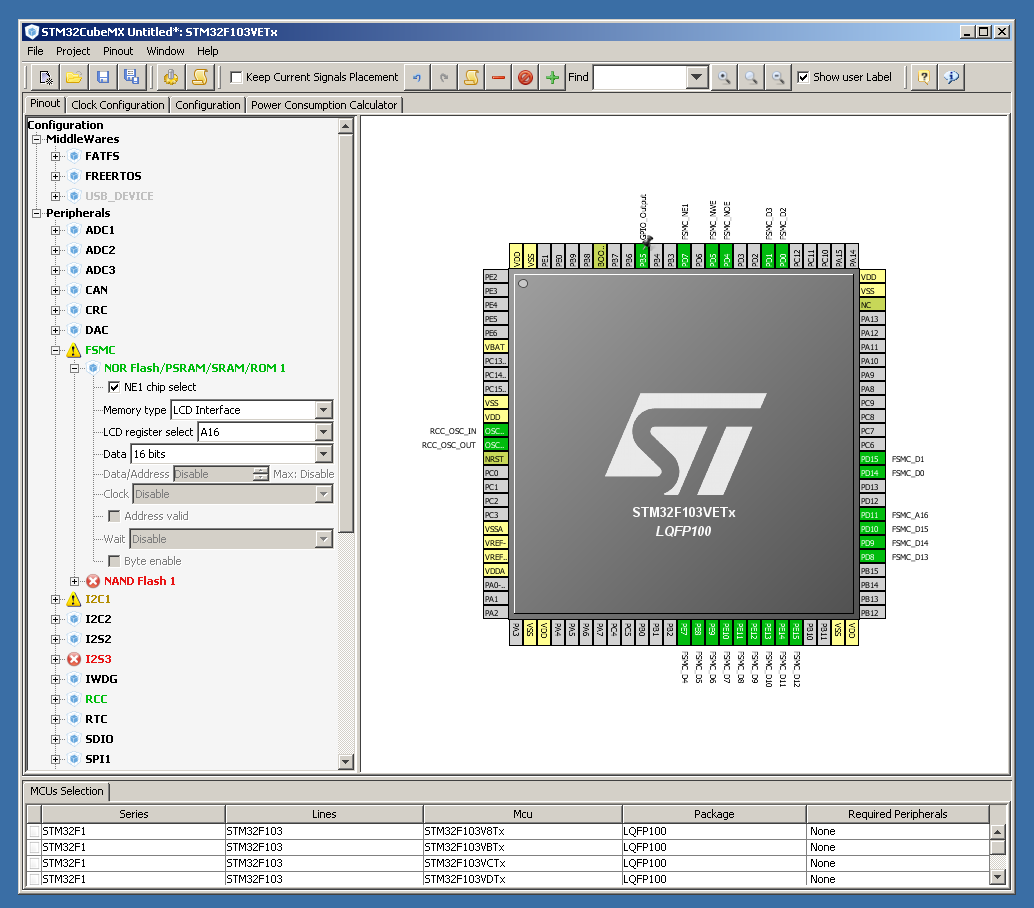The image size is (1034, 908).
Task: Click the green plus icon near Find
Action: coord(552,77)
